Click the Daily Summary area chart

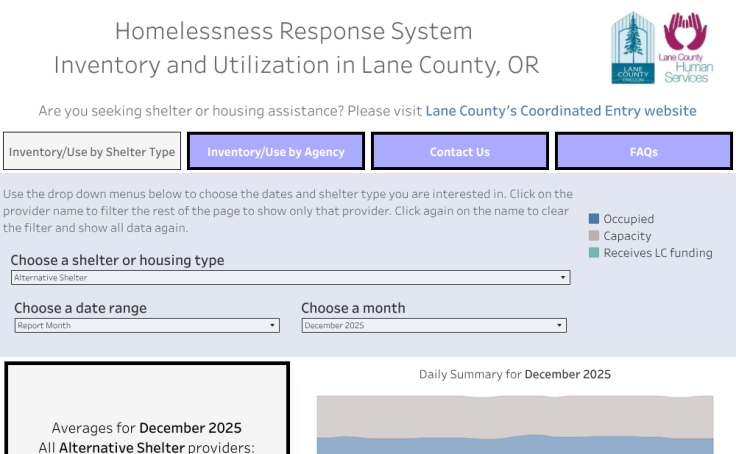(515, 425)
